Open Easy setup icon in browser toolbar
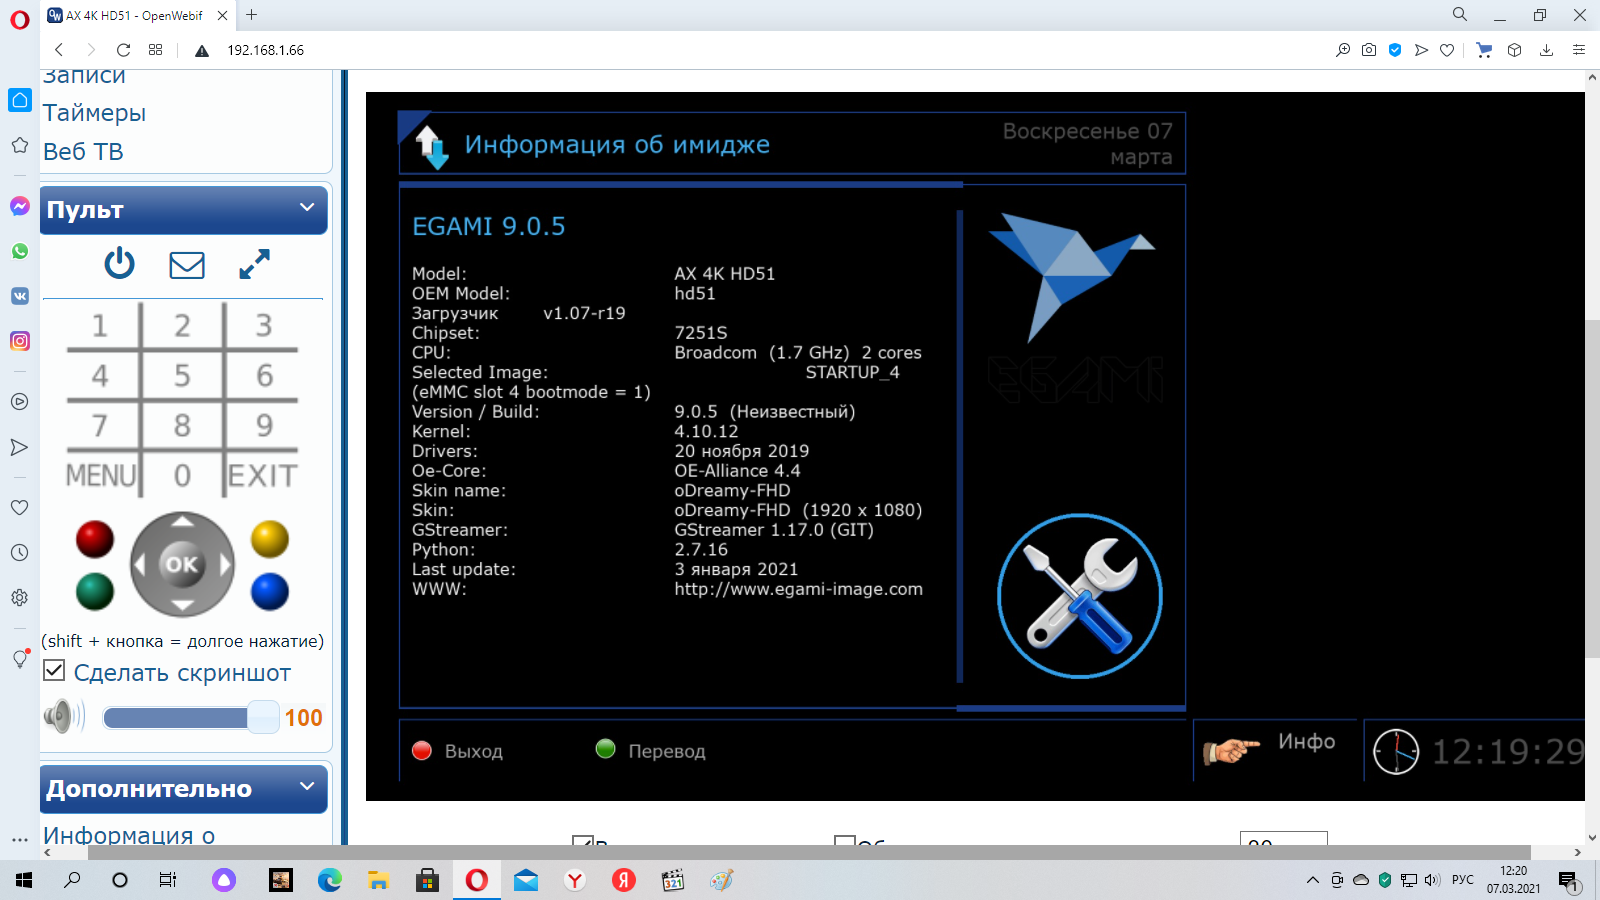 [x=1579, y=50]
